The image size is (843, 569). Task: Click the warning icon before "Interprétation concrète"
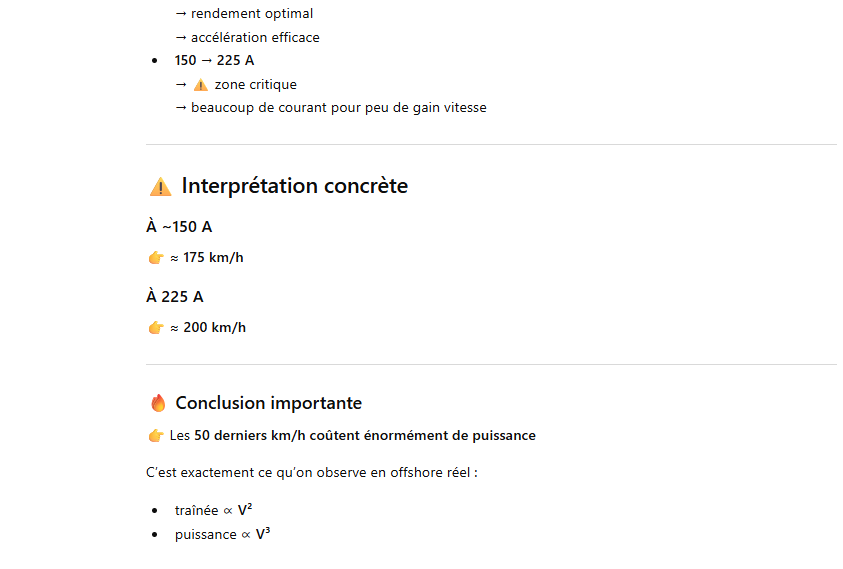tap(160, 187)
